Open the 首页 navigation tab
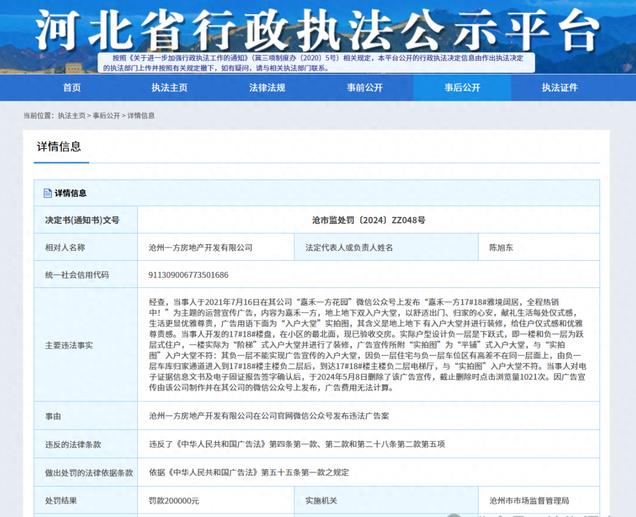 [x=72, y=88]
